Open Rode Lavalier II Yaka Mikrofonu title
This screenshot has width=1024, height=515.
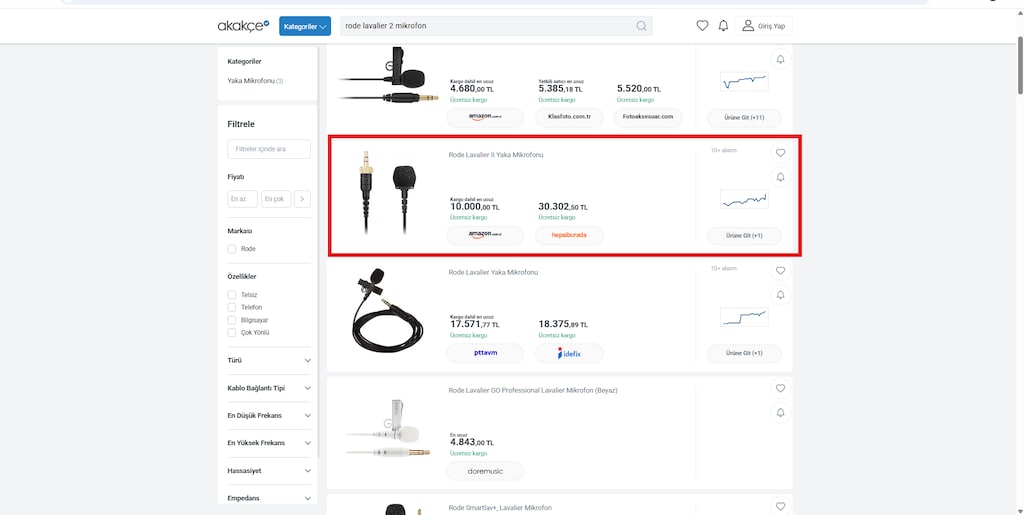[496, 155]
